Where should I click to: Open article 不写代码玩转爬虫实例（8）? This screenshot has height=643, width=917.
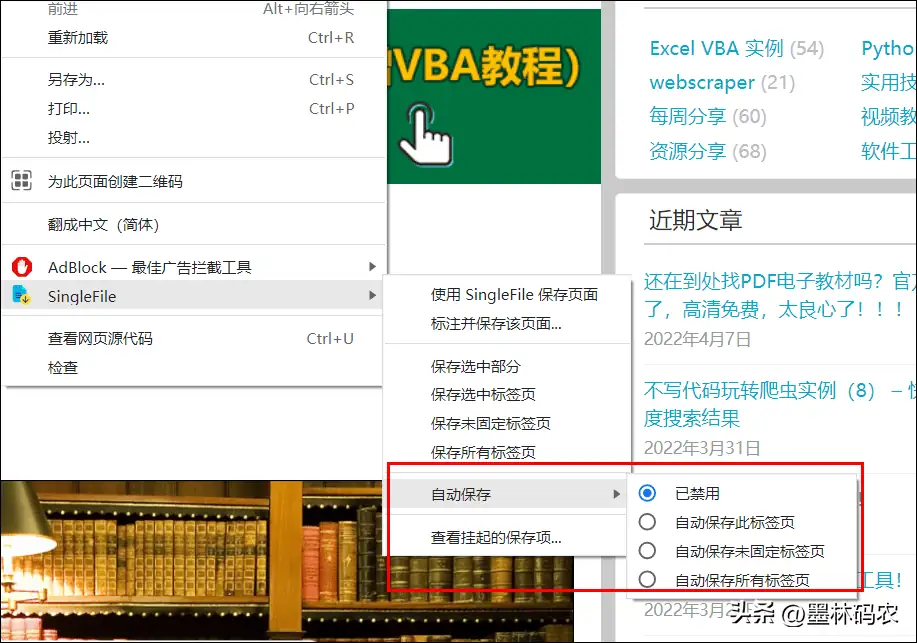780,390
